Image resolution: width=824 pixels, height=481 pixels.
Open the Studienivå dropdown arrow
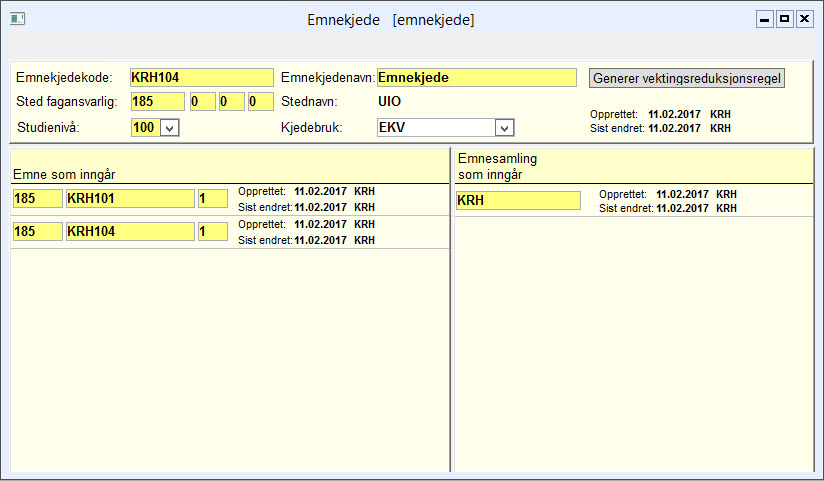coord(169,128)
